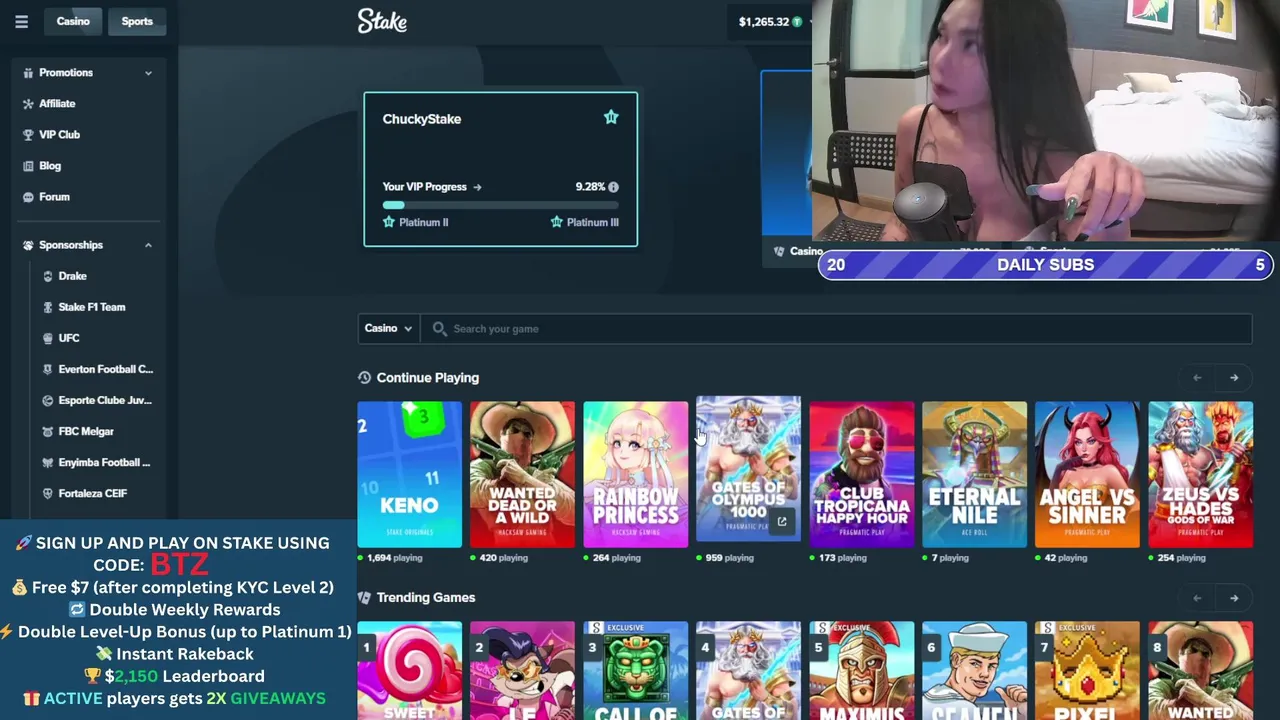1280x720 pixels.
Task: Switch to the Casino tab
Action: pos(73,21)
